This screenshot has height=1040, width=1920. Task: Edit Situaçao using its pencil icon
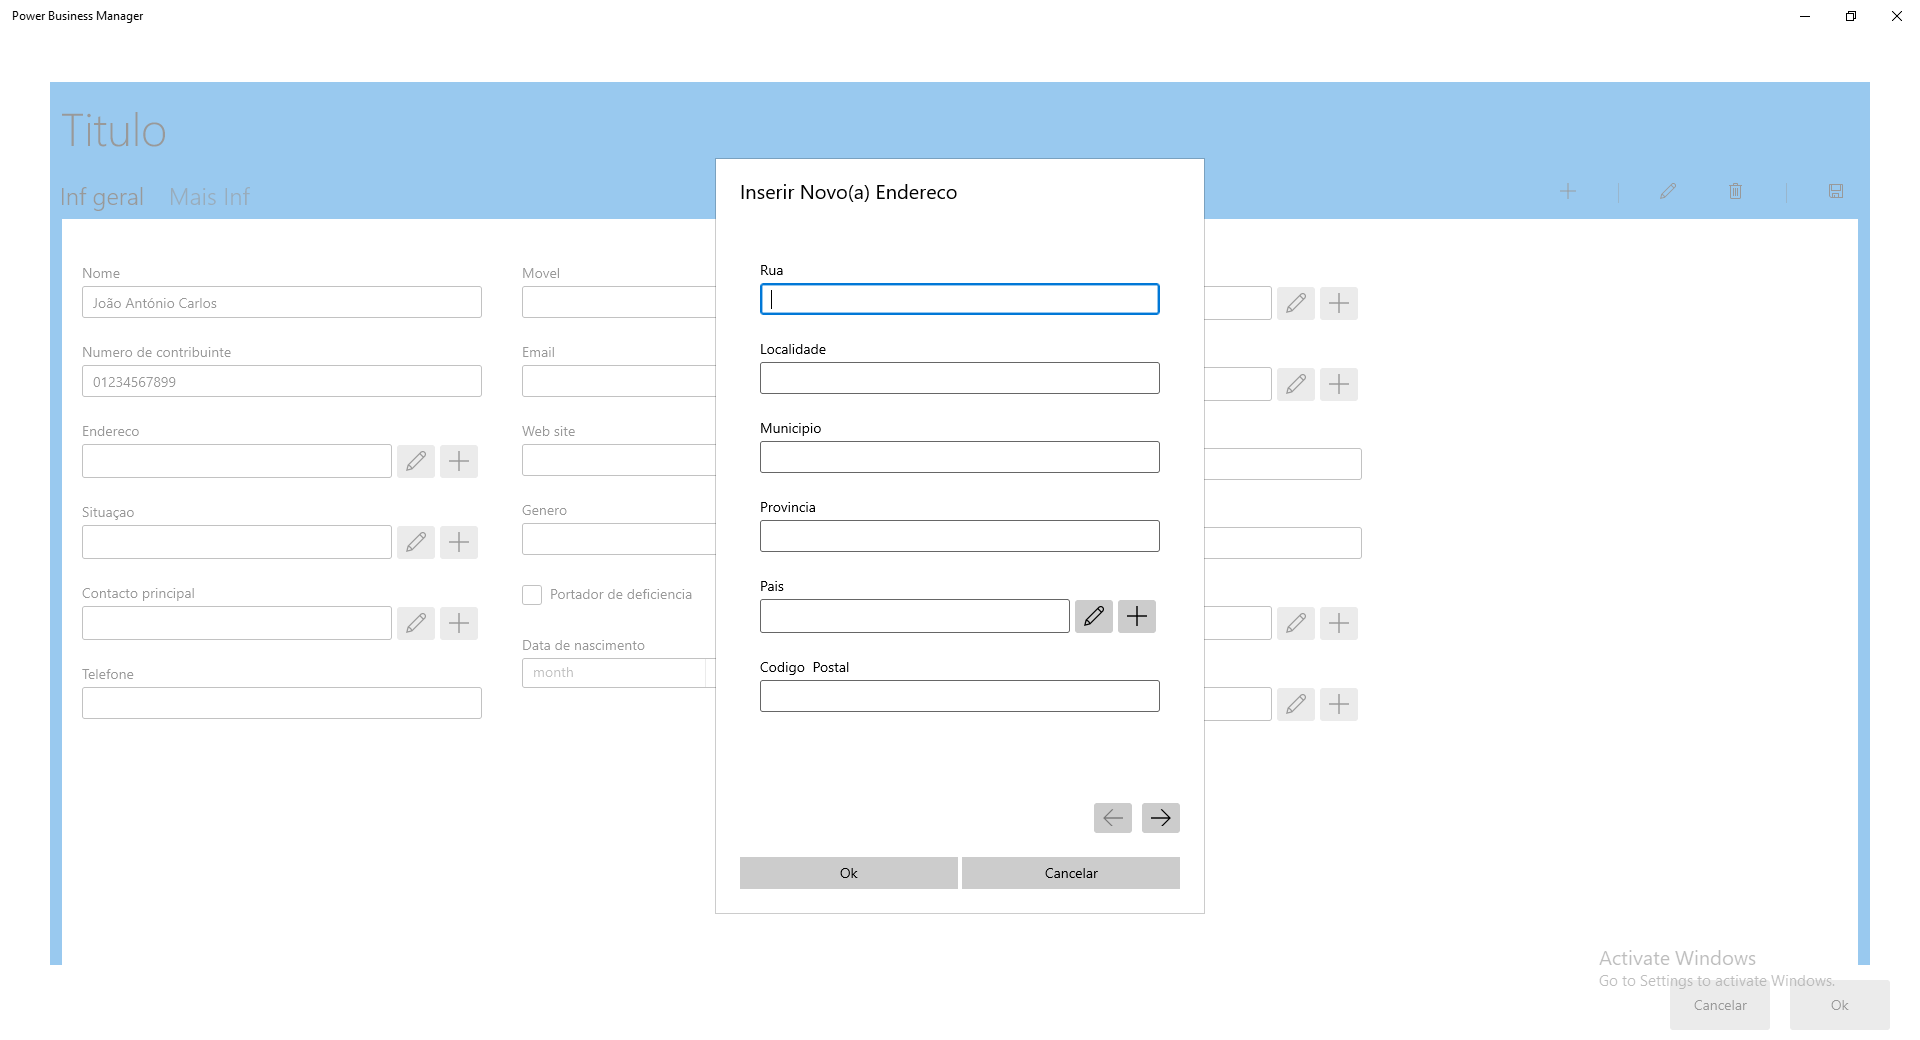click(416, 542)
